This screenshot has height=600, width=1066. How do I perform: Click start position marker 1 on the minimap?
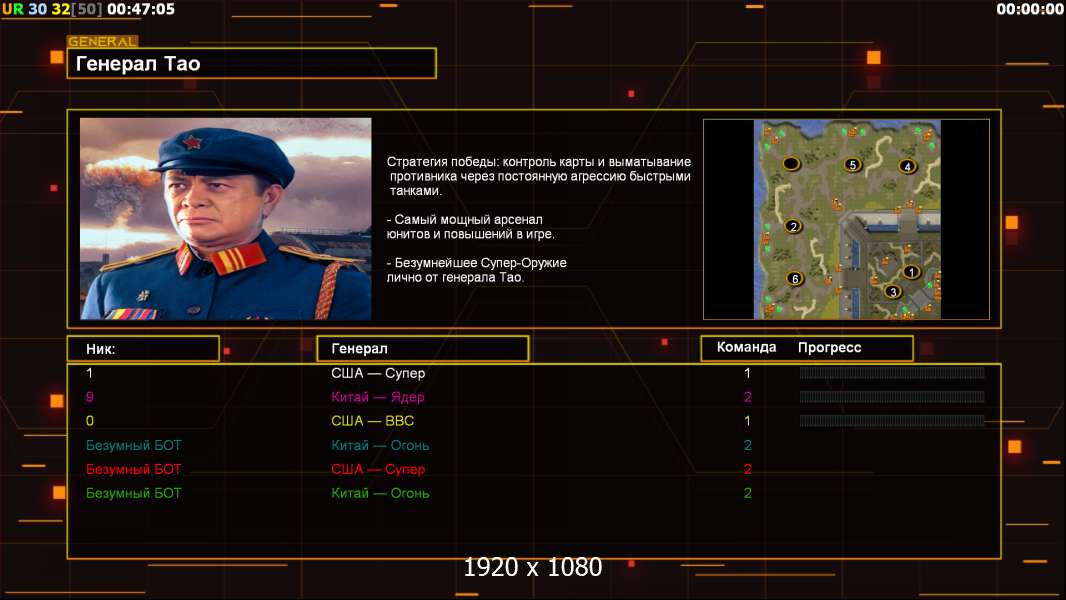pos(911,272)
